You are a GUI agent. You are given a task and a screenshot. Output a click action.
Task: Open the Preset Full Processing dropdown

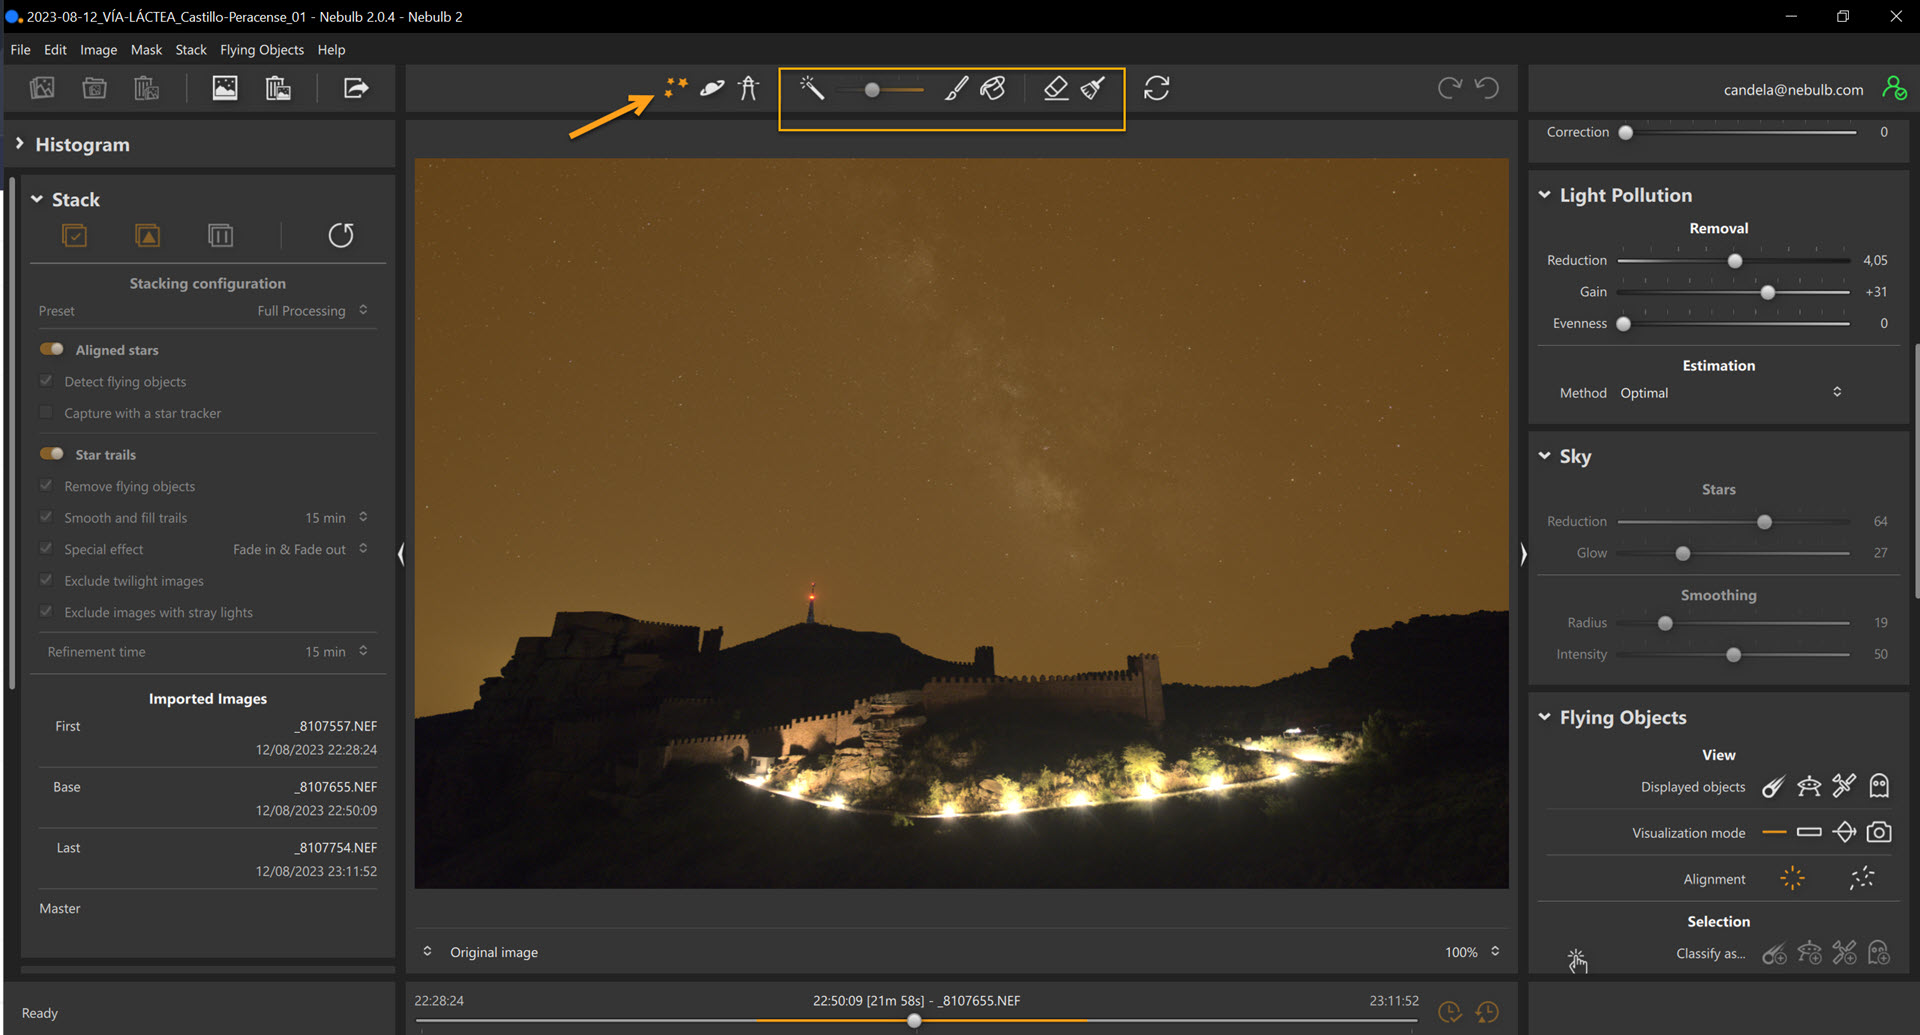tap(312, 311)
